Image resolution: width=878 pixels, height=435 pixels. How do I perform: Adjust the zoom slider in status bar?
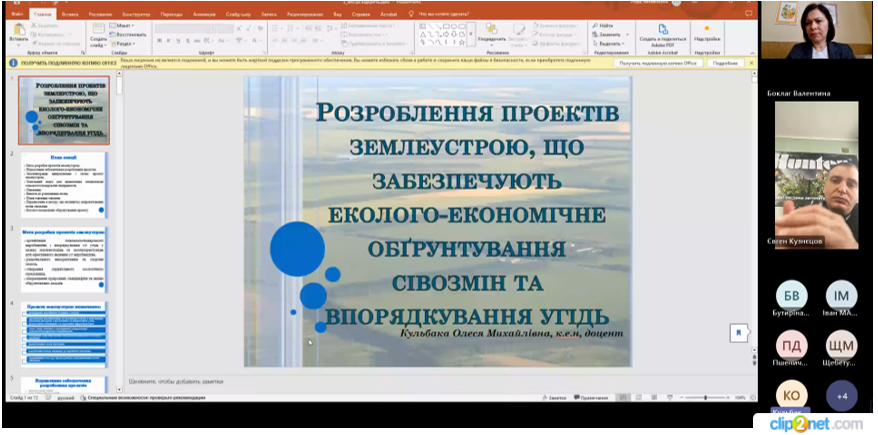[705, 397]
